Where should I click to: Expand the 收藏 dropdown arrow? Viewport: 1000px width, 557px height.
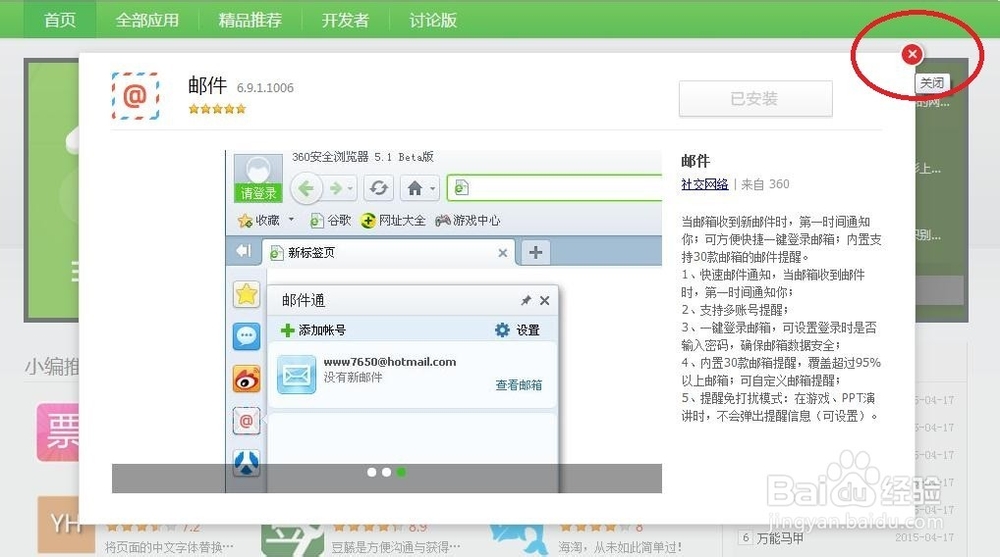coord(291,219)
